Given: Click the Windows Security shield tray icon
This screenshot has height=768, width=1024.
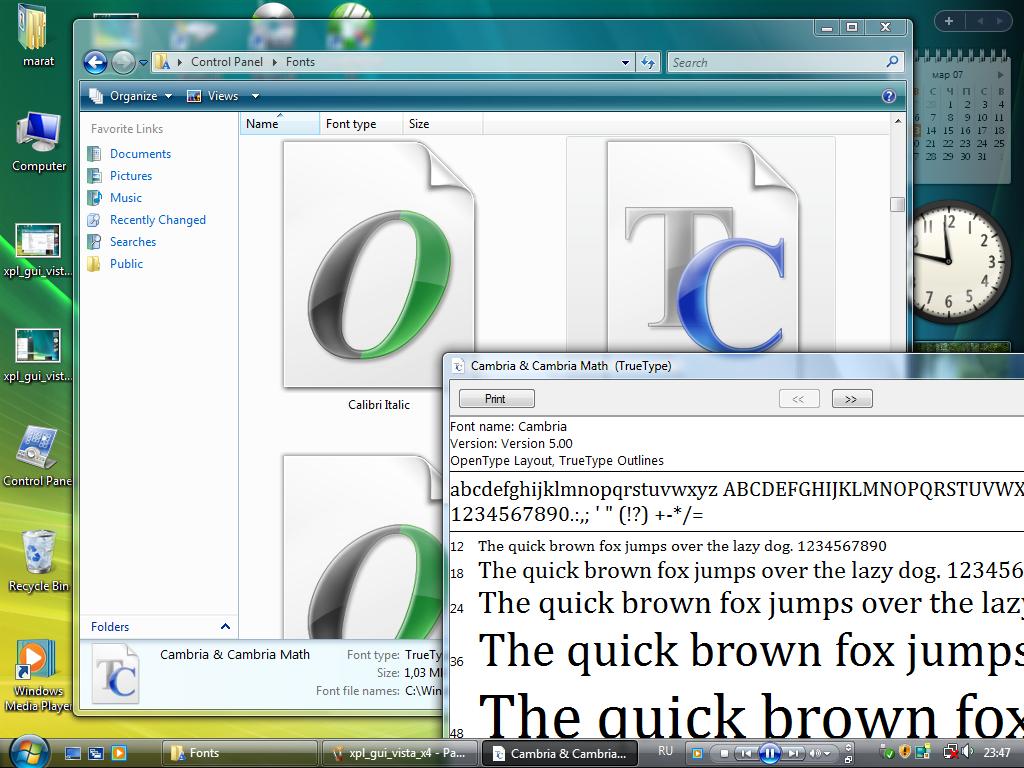Looking at the screenshot, I should pos(904,753).
